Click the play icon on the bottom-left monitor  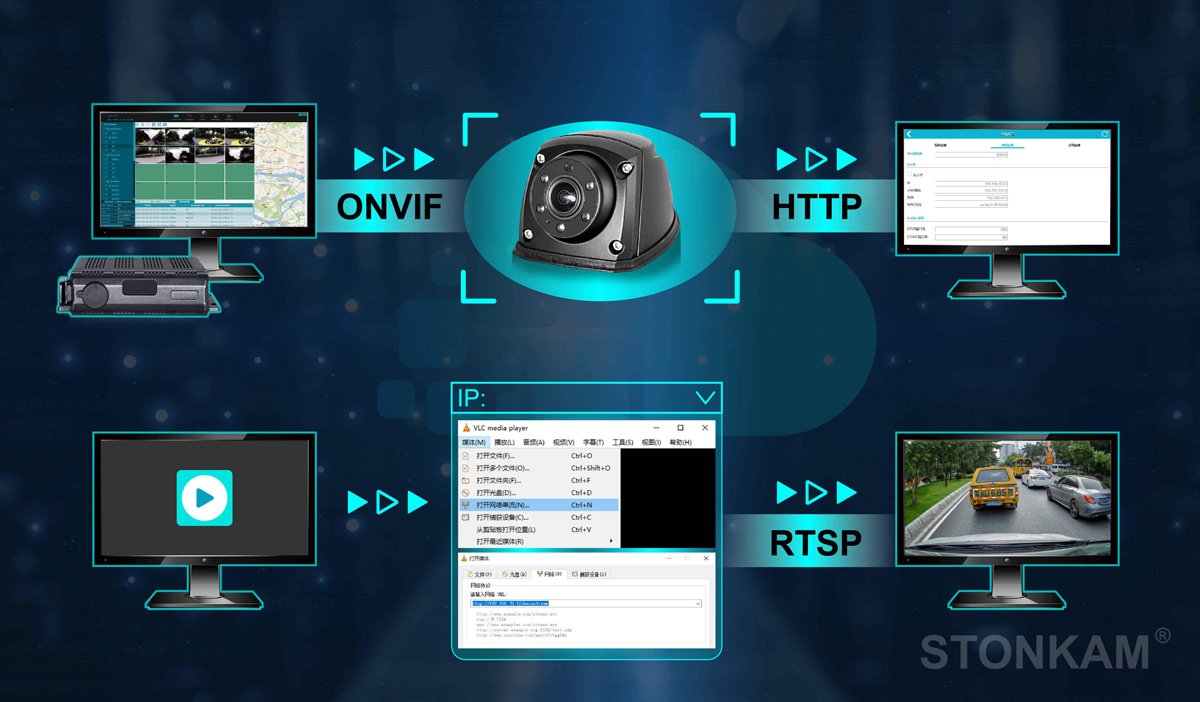[204, 497]
